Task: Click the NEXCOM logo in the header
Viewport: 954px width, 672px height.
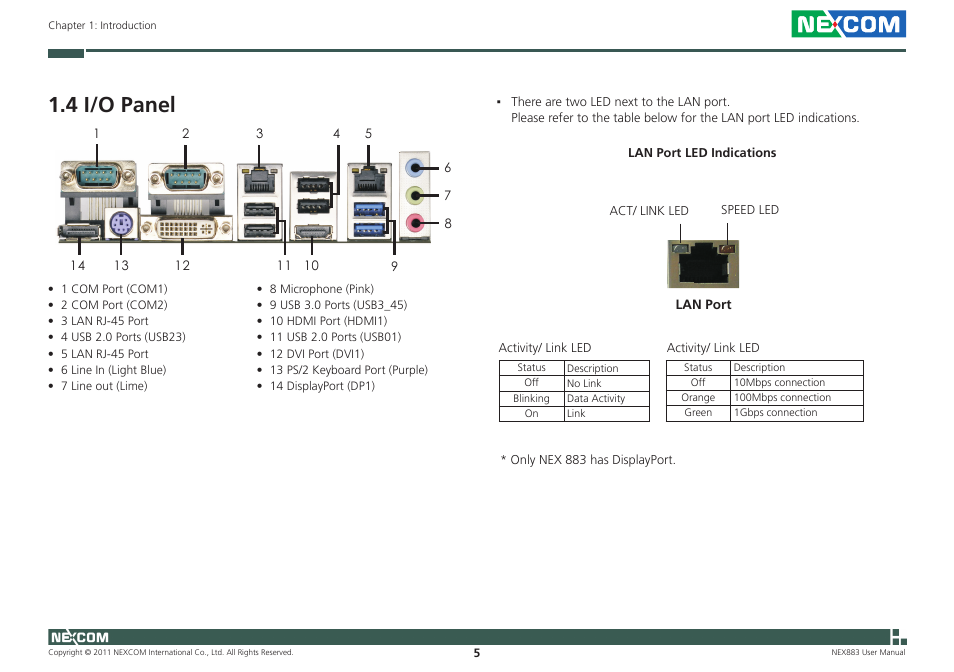Action: [x=848, y=24]
